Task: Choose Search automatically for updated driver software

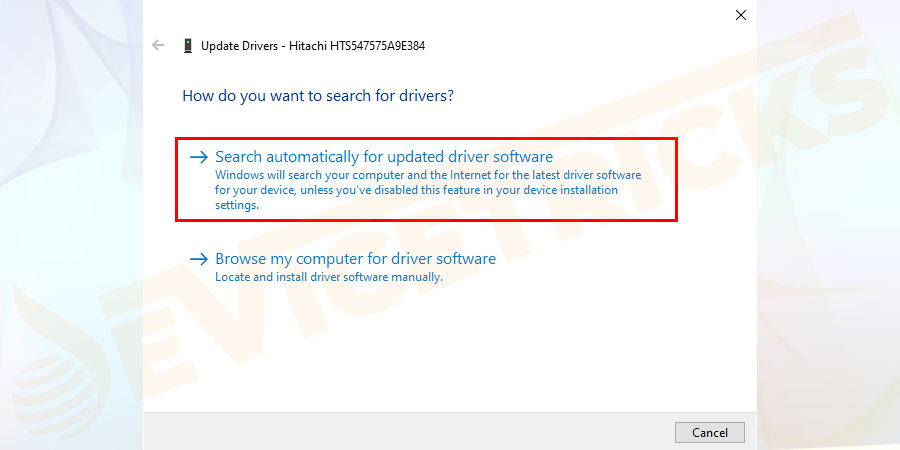Action: pyautogui.click(x=426, y=180)
